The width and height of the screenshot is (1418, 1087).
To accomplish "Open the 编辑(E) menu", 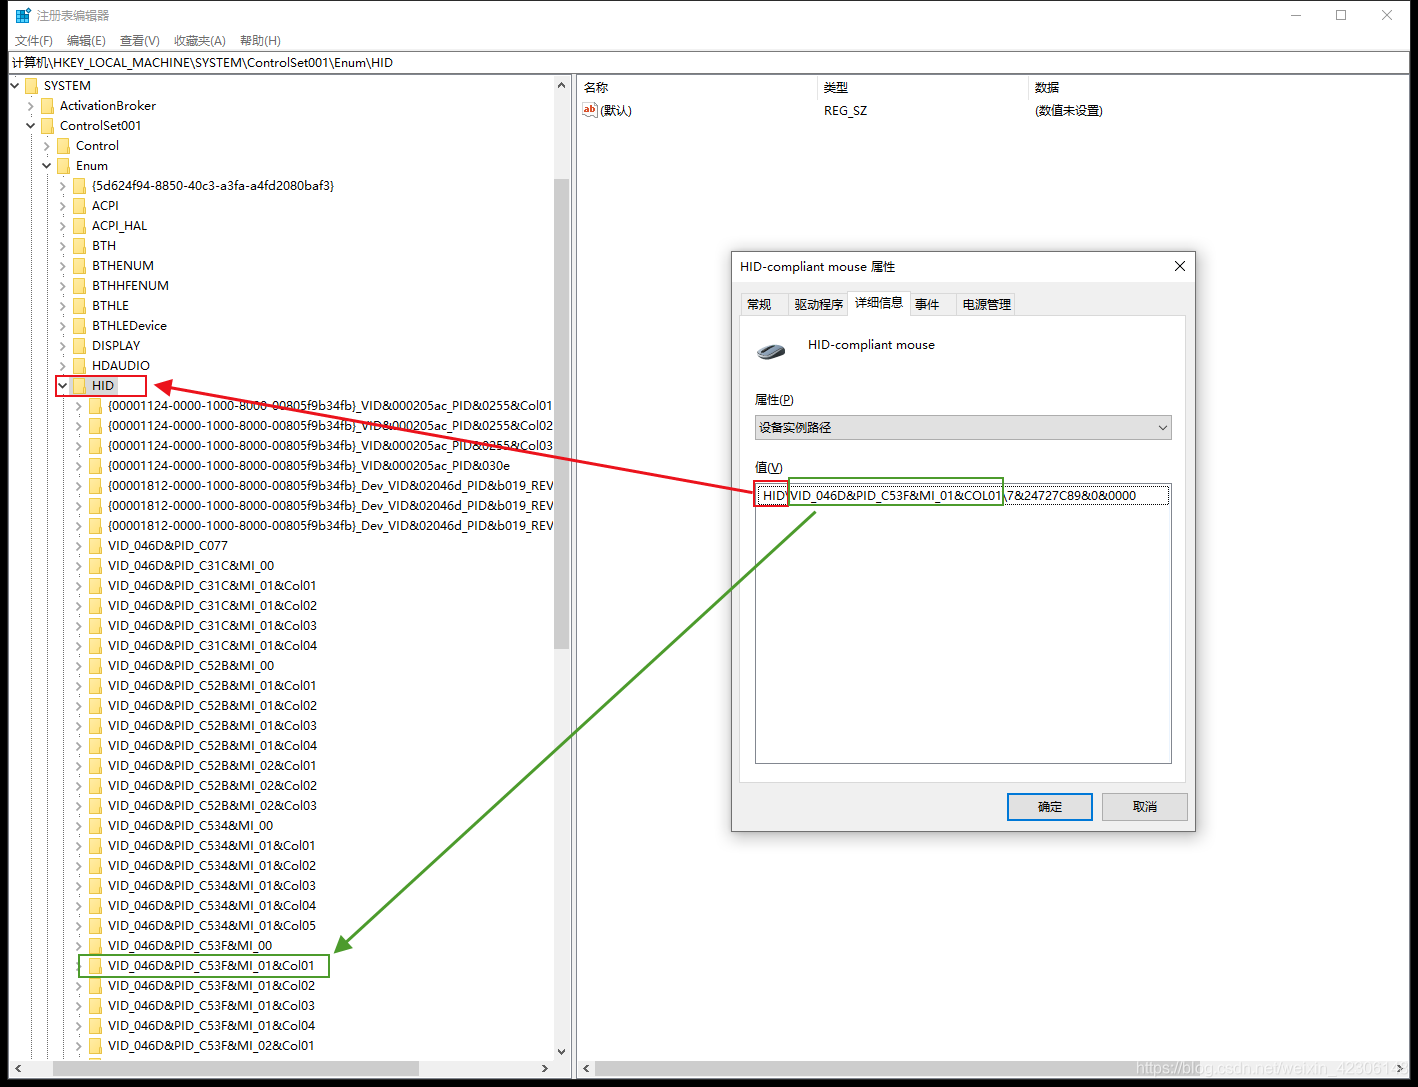I will (86, 41).
